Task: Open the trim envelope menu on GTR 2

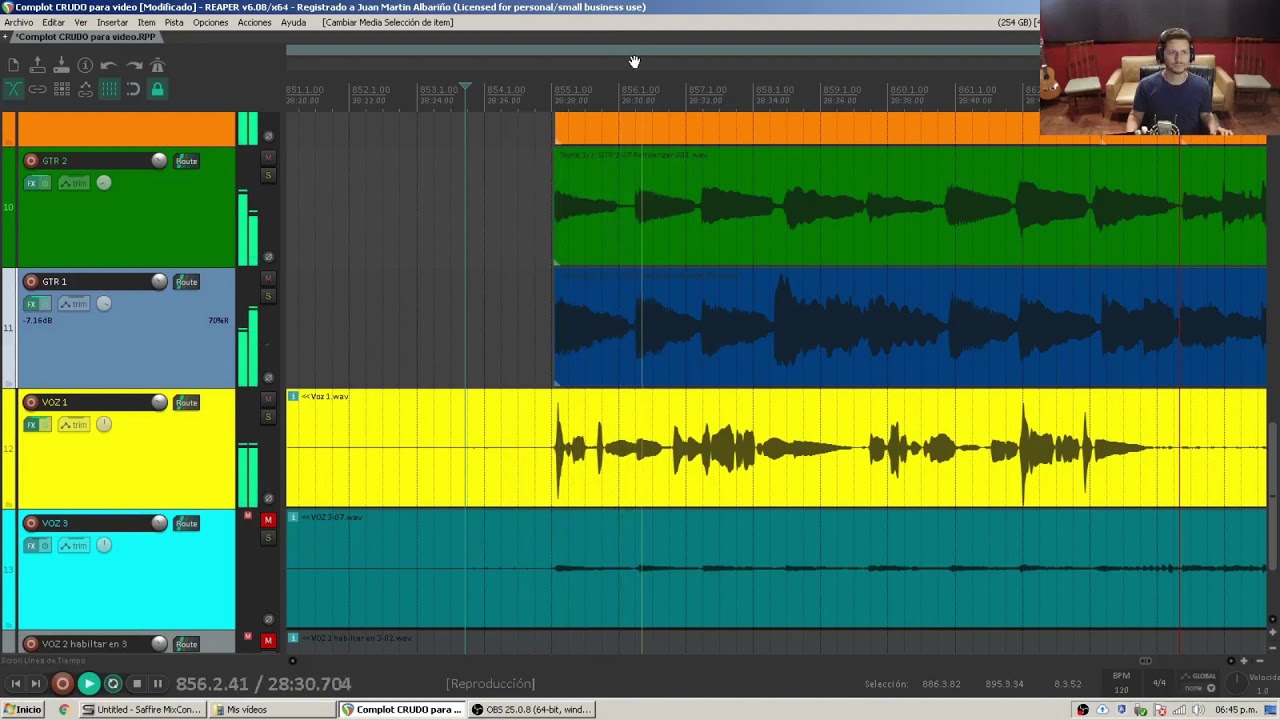Action: [x=73, y=183]
